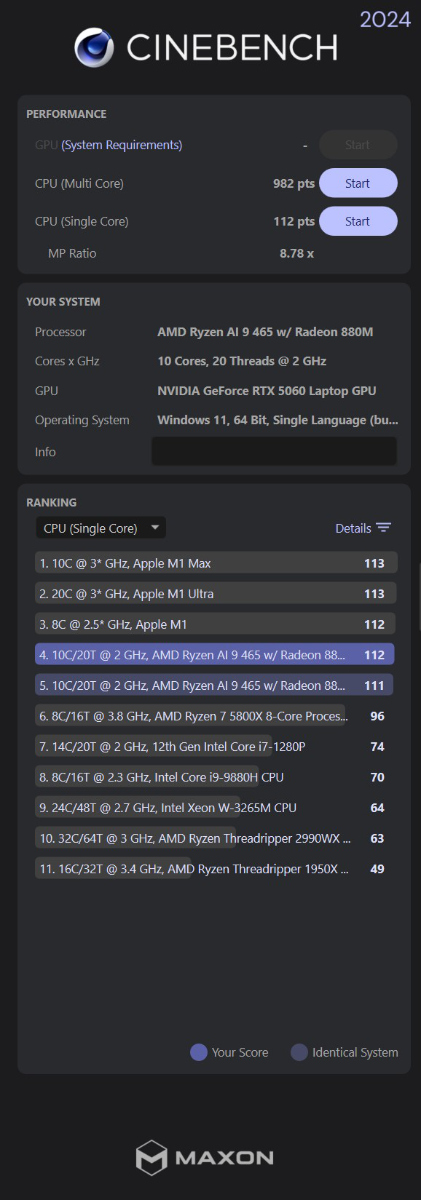Click the Your Score legend circle
This screenshot has height=1200, width=421.
point(199,1052)
